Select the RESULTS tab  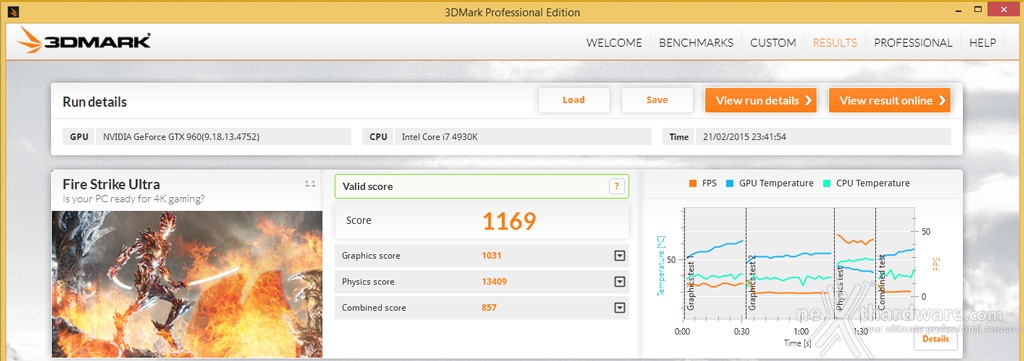point(835,43)
